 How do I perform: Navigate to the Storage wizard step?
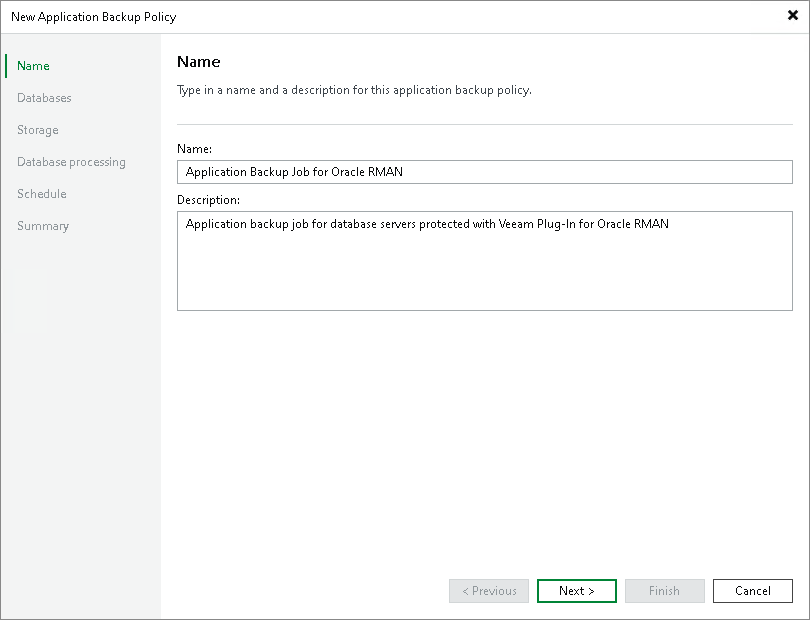[x=37, y=129]
